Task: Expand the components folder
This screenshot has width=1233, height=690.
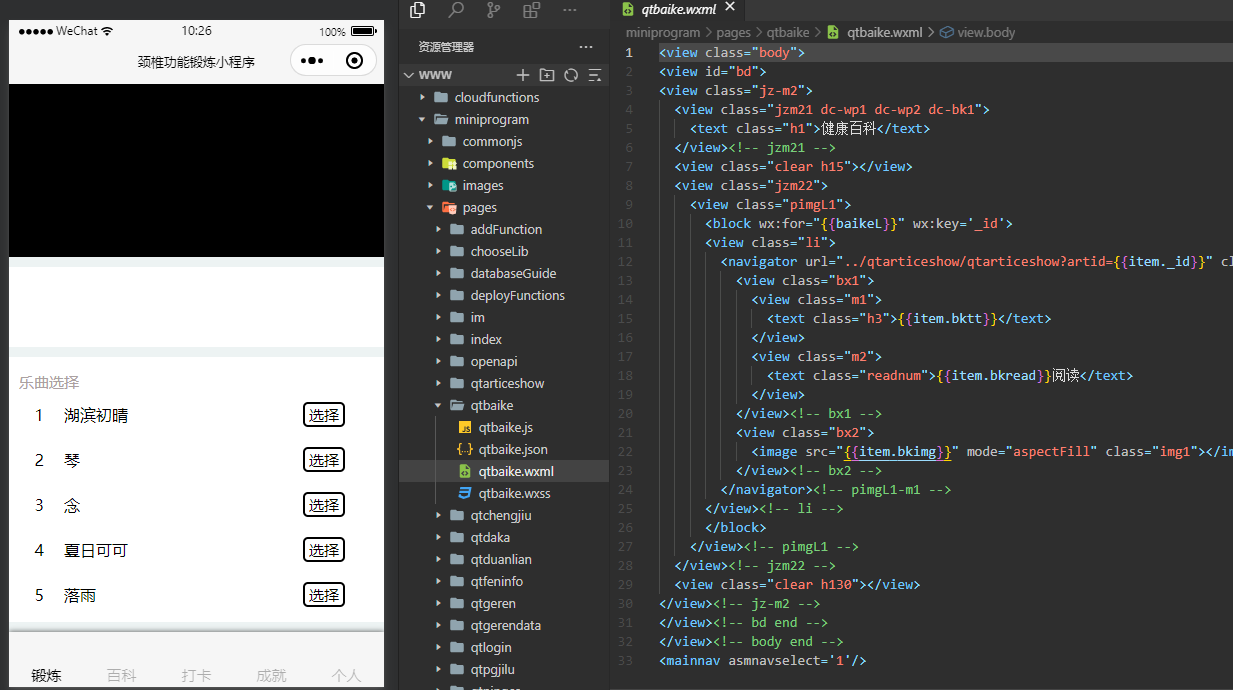Action: [497, 163]
